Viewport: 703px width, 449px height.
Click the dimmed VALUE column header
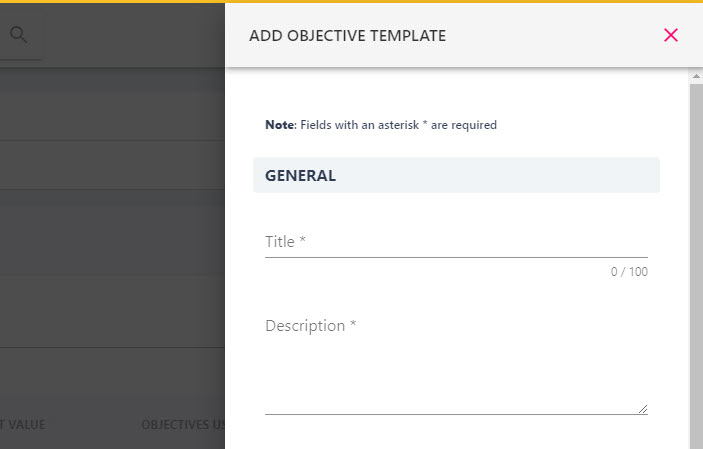coord(22,424)
